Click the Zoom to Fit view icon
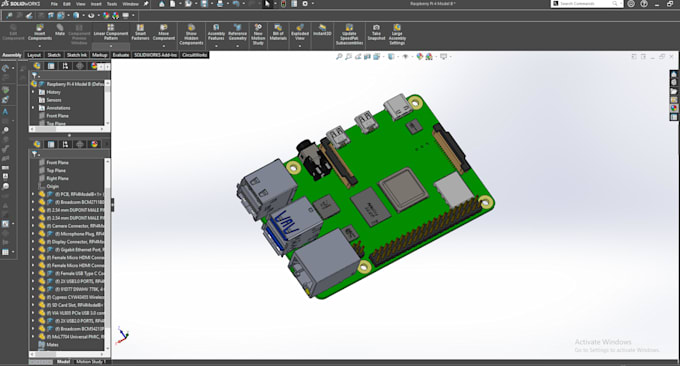This screenshot has width=680, height=366. [339, 57]
